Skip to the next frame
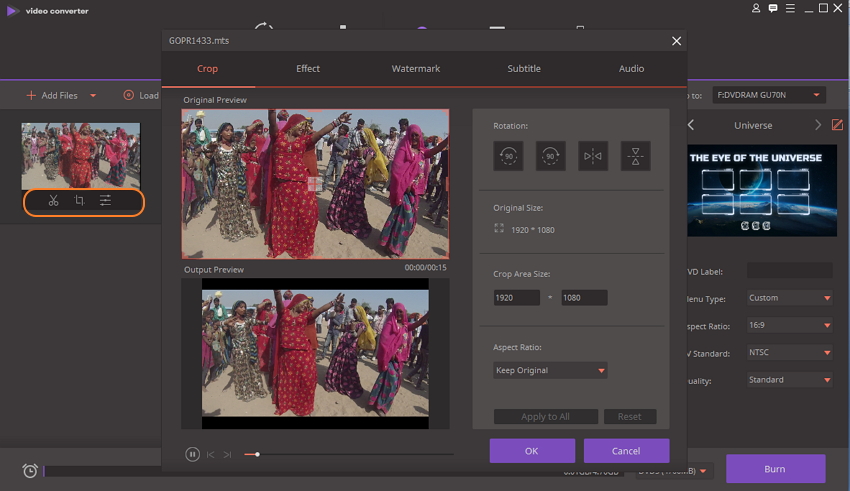Screen dimensions: 850x491 click(228, 454)
